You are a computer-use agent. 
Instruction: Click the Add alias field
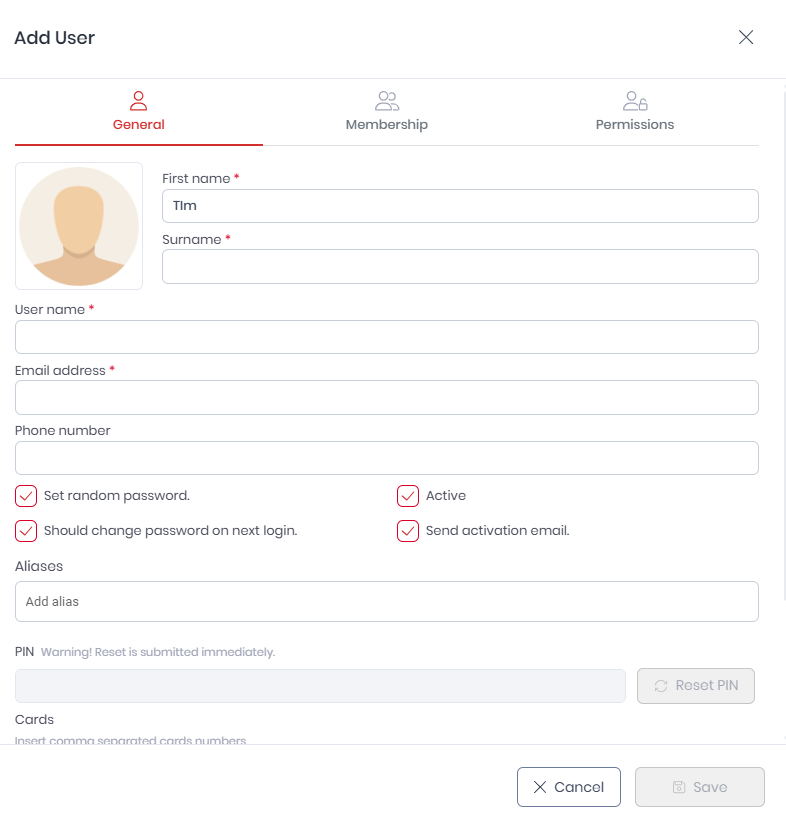pyautogui.click(x=387, y=602)
